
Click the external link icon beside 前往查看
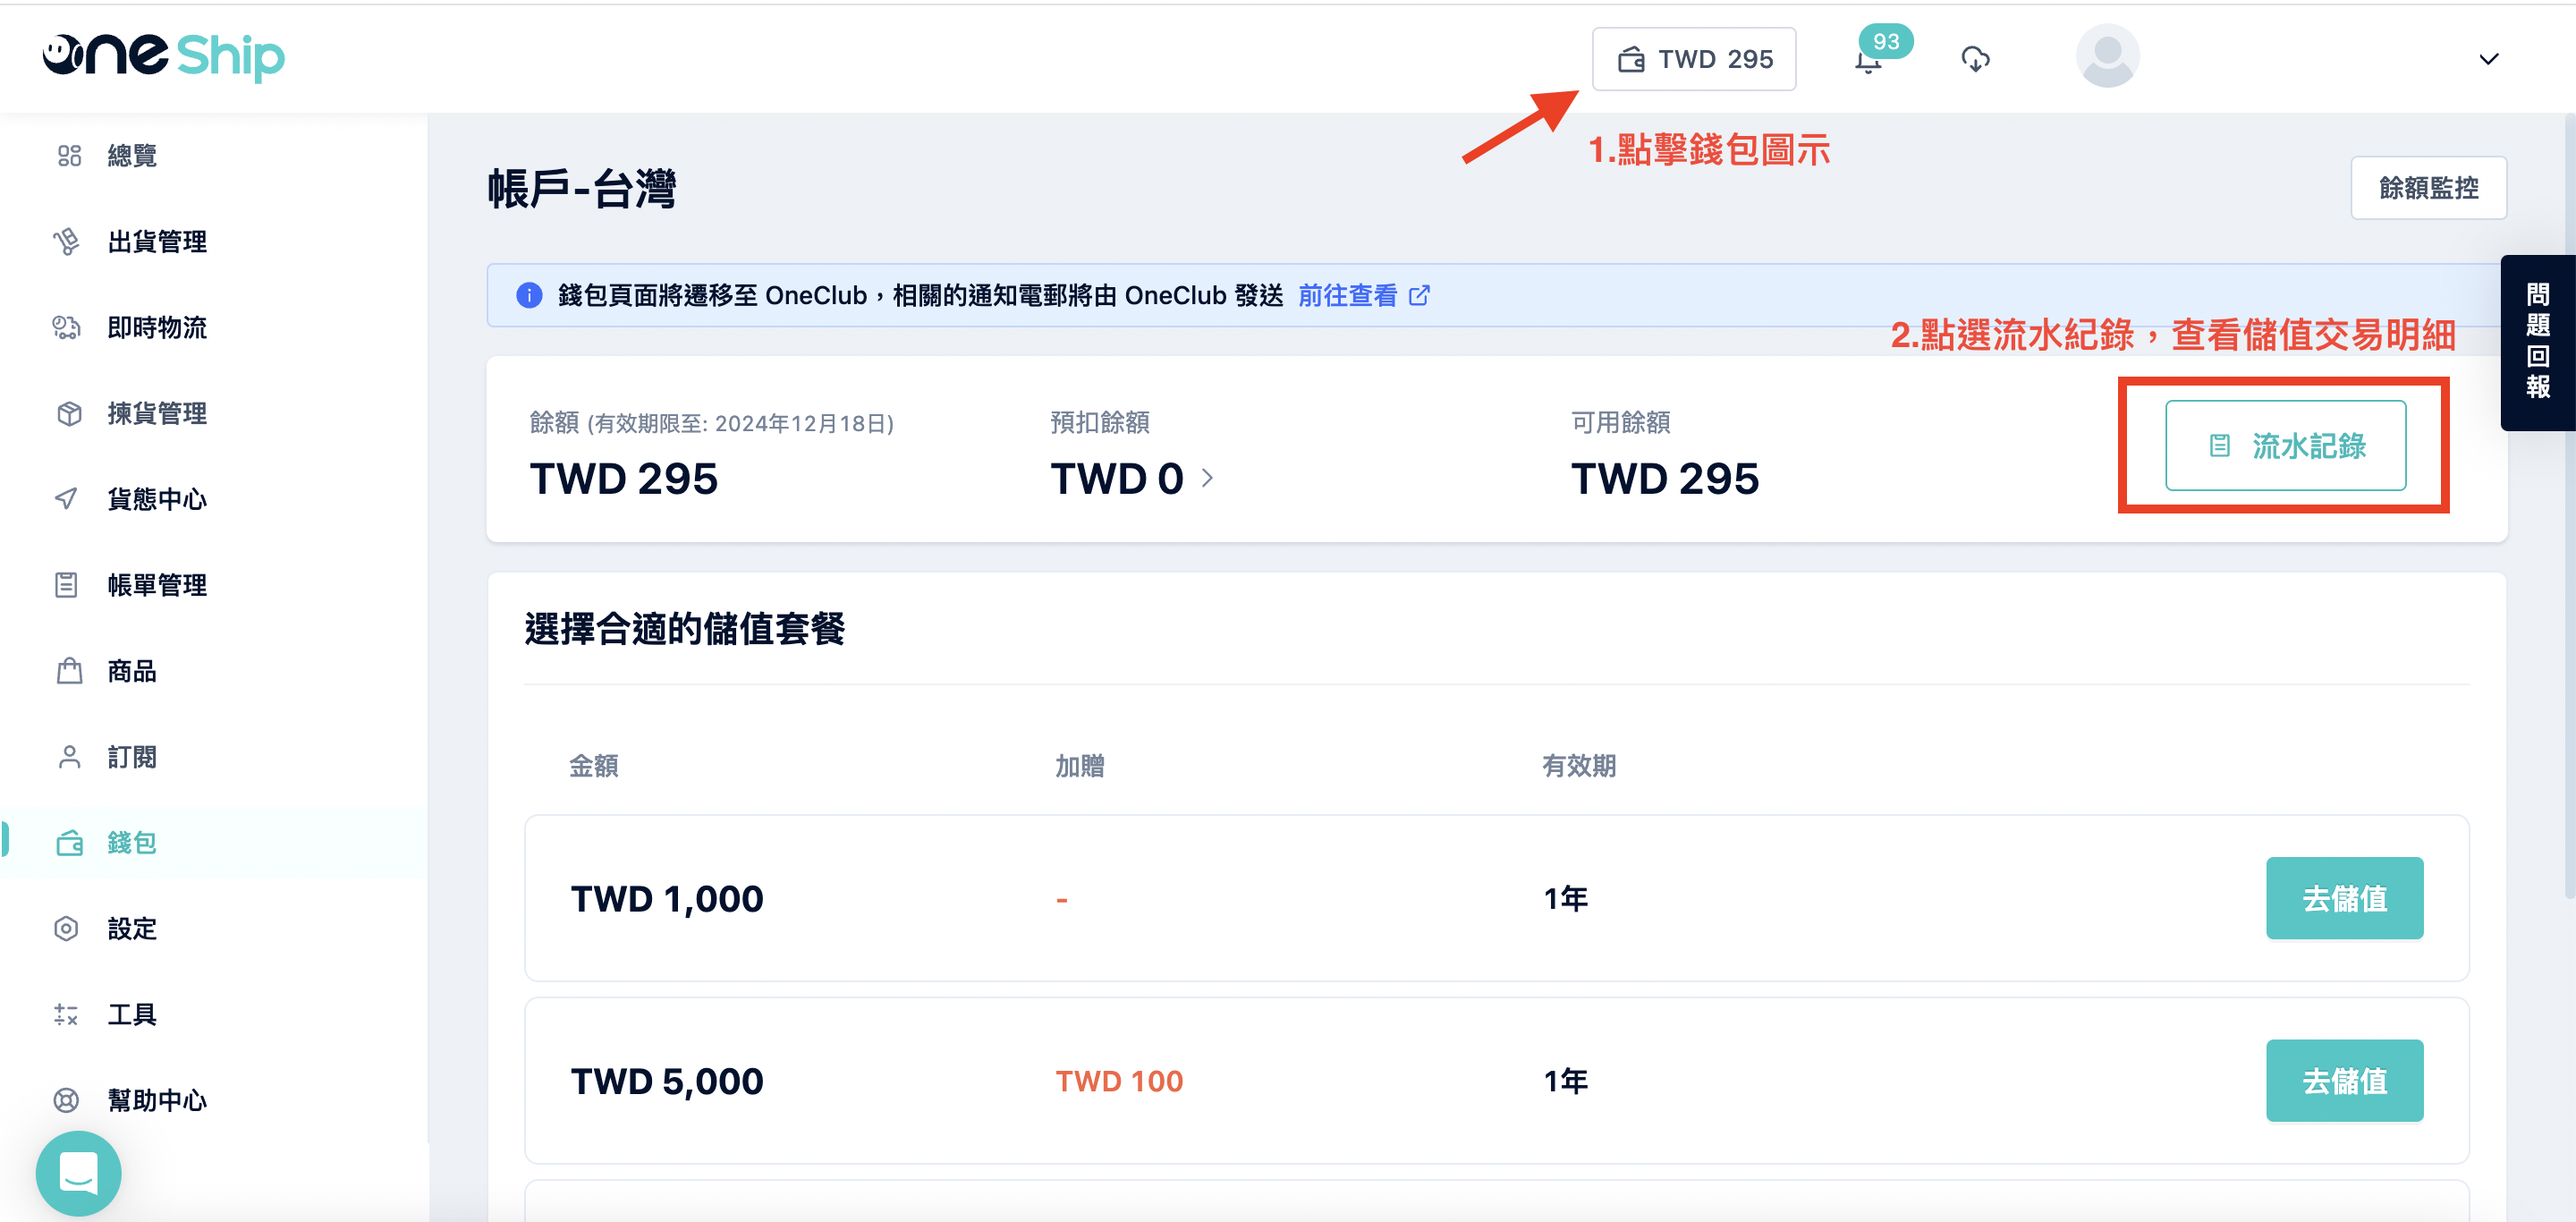pos(1418,296)
